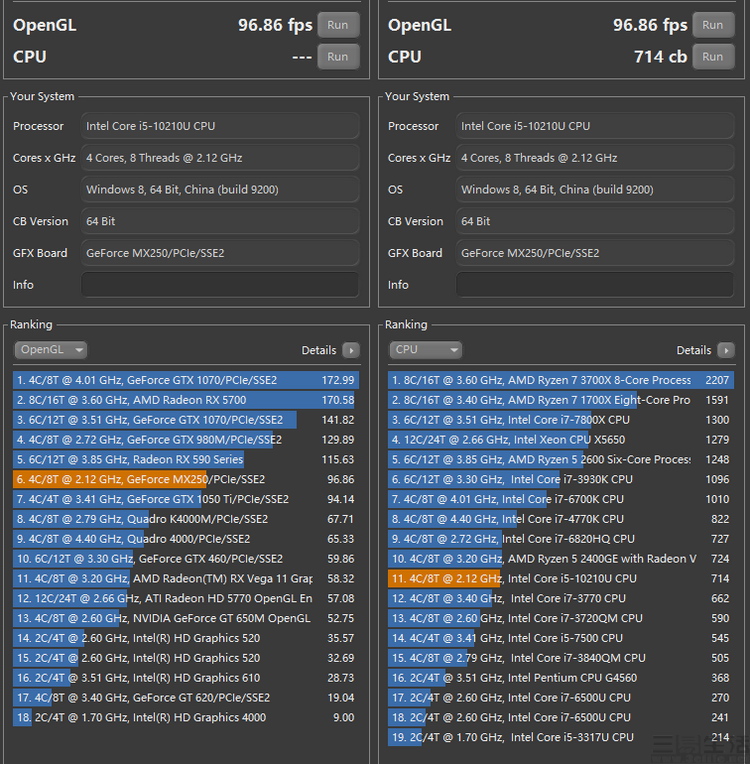
Task: Click left OS field Windows 8
Action: [220, 190]
